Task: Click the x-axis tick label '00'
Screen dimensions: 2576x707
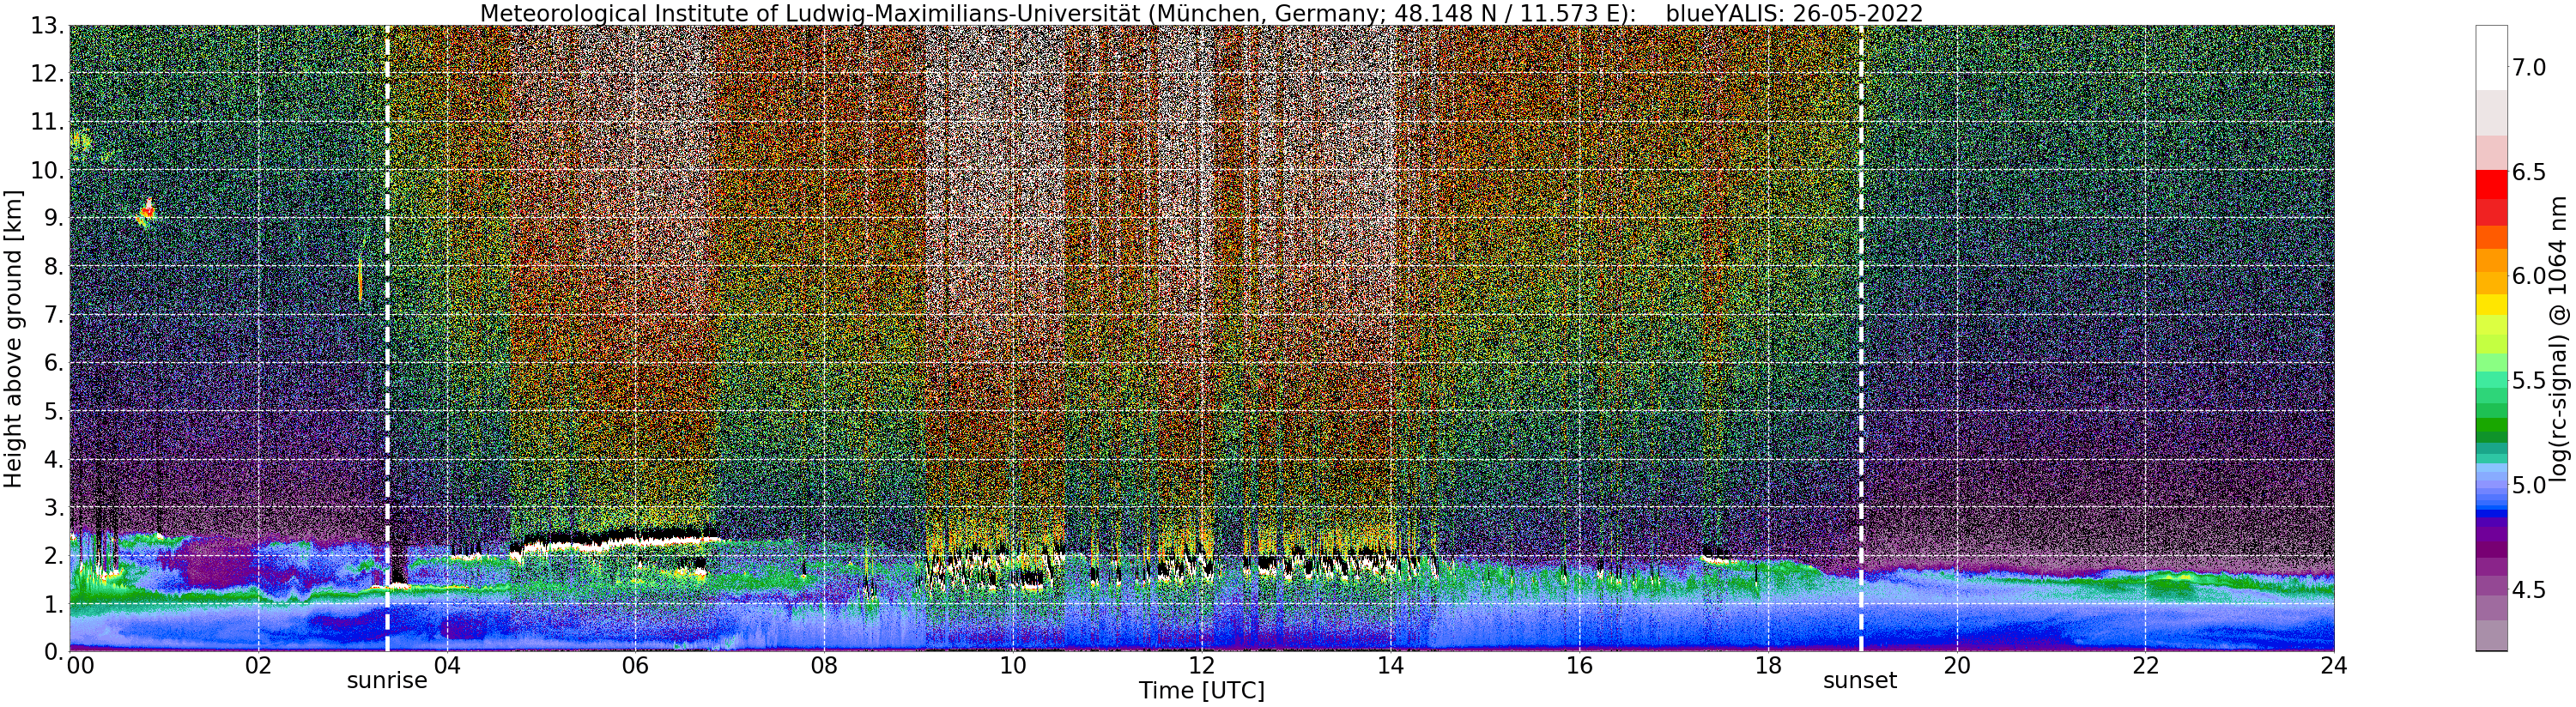Action: [79, 666]
